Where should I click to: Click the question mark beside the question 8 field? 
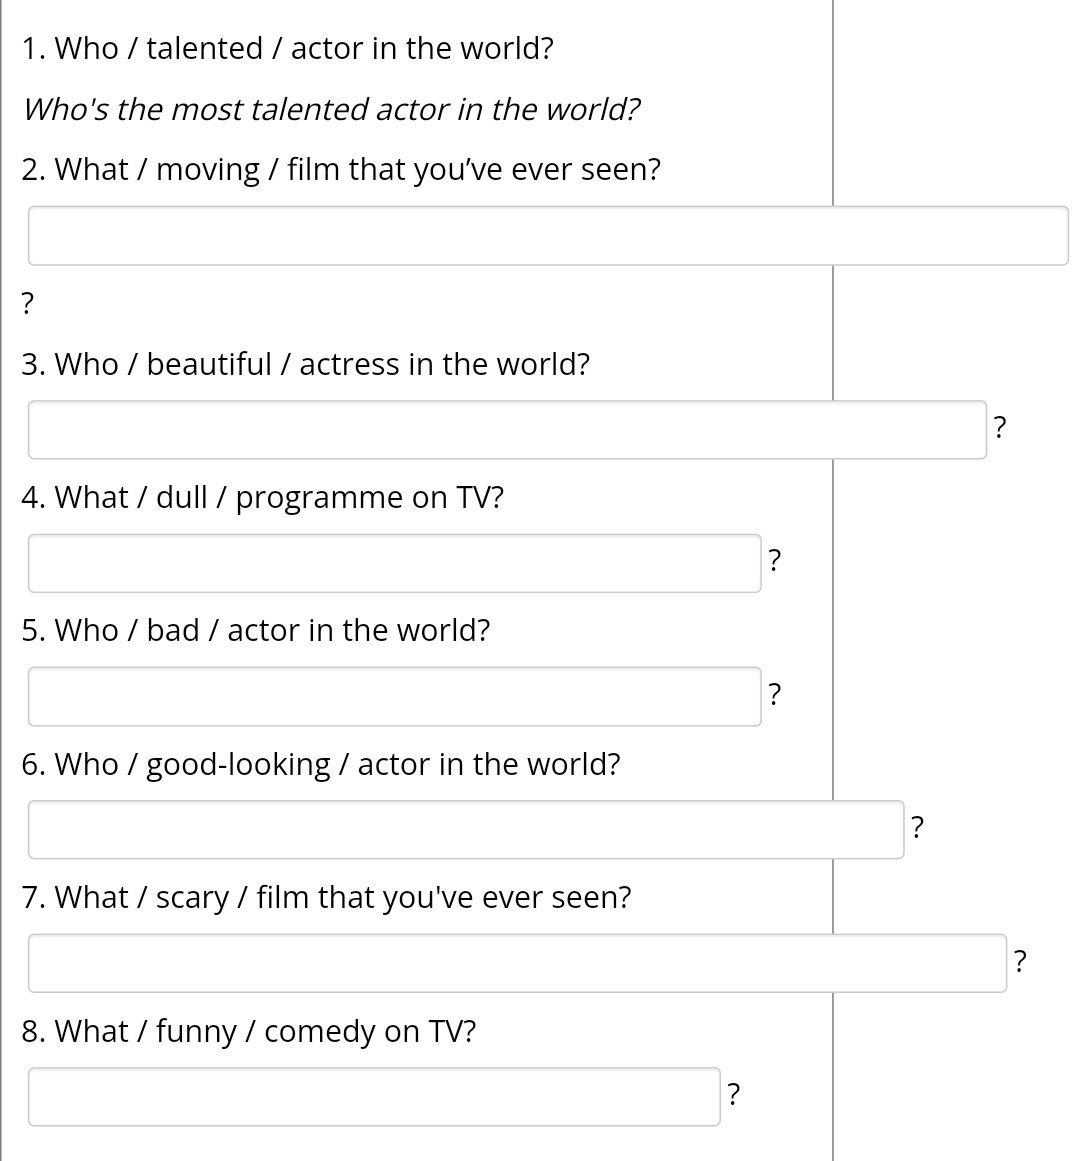734,1094
